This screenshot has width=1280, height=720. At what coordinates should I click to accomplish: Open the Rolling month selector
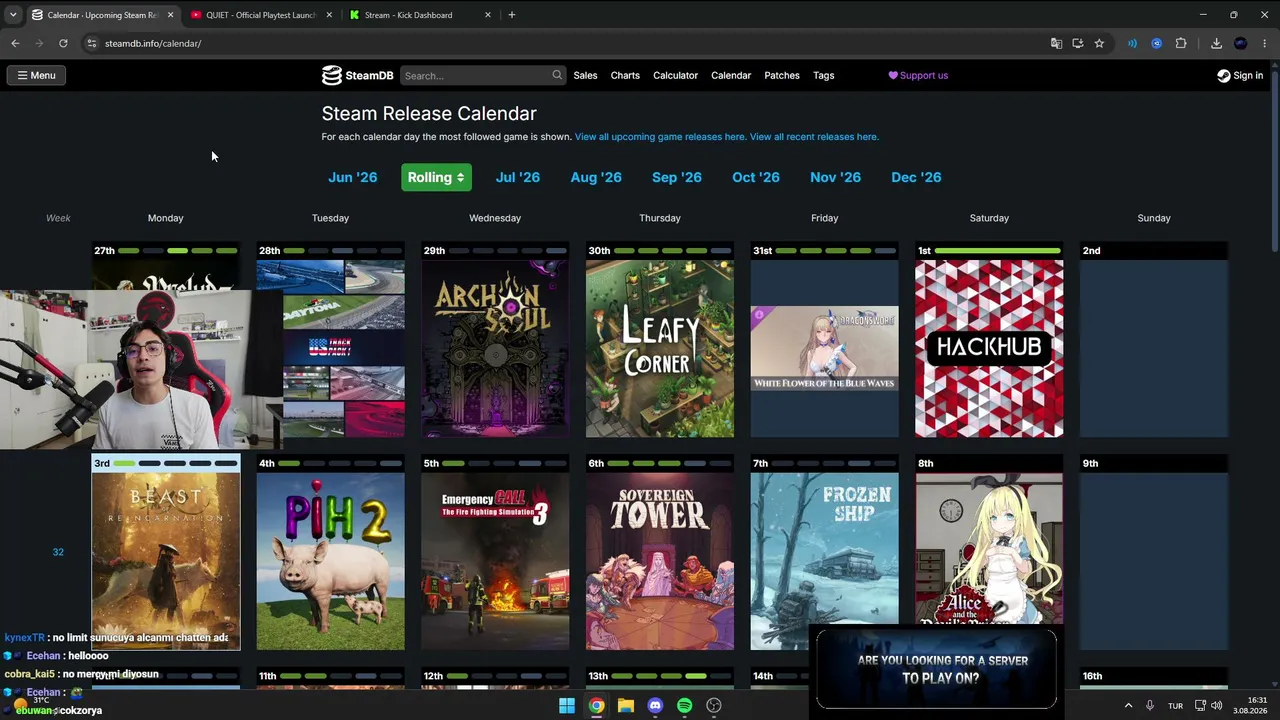(436, 177)
